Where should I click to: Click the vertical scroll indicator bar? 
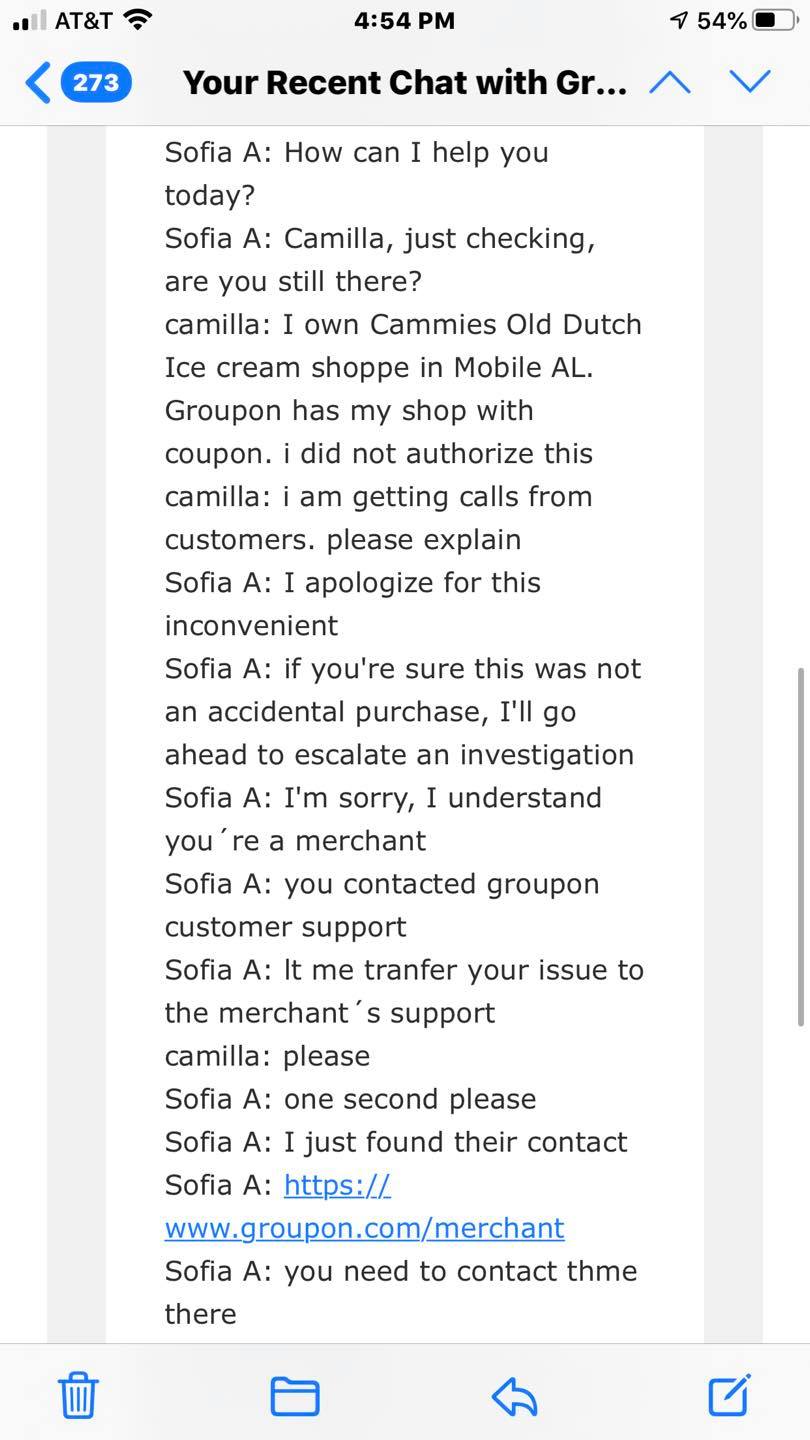(800, 846)
